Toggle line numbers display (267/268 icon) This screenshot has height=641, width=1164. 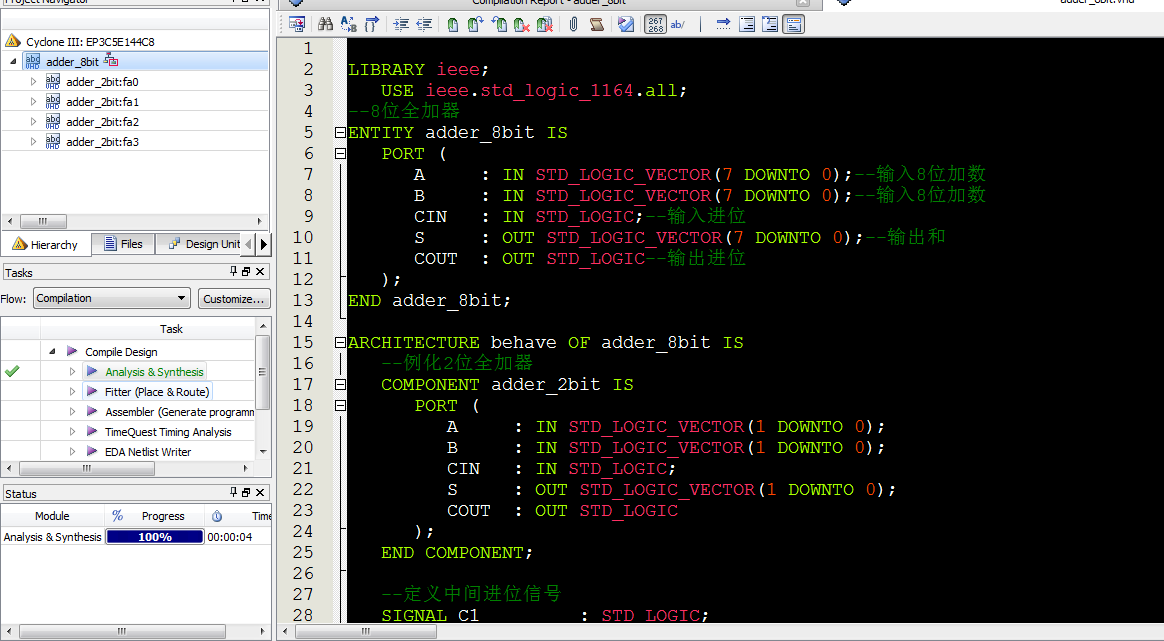point(655,25)
